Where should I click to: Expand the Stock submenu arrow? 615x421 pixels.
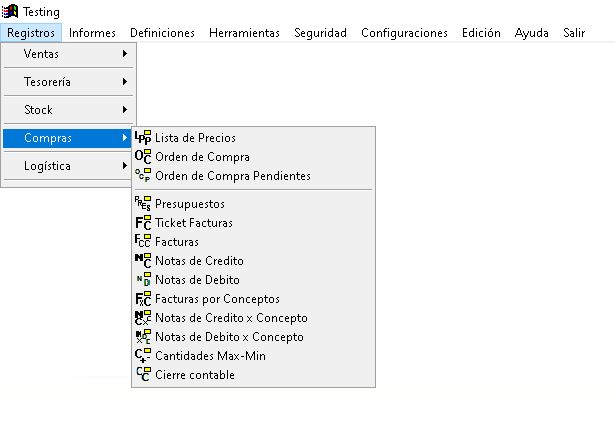coord(125,109)
